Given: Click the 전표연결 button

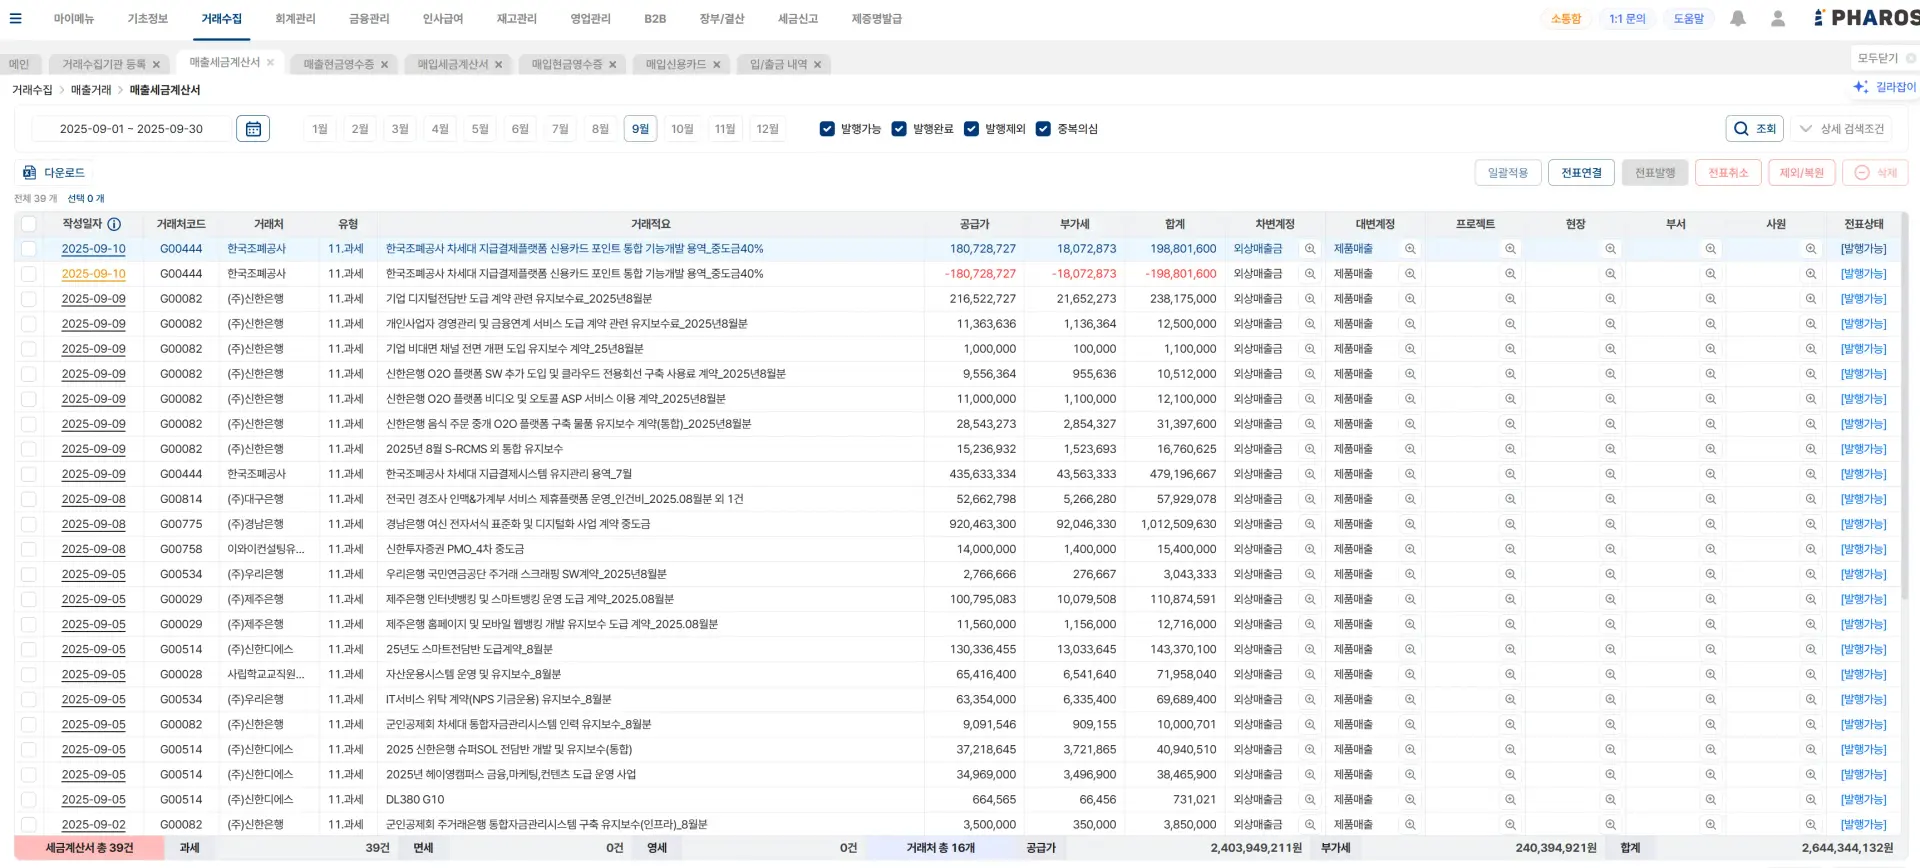Looking at the screenshot, I should pos(1582,173).
